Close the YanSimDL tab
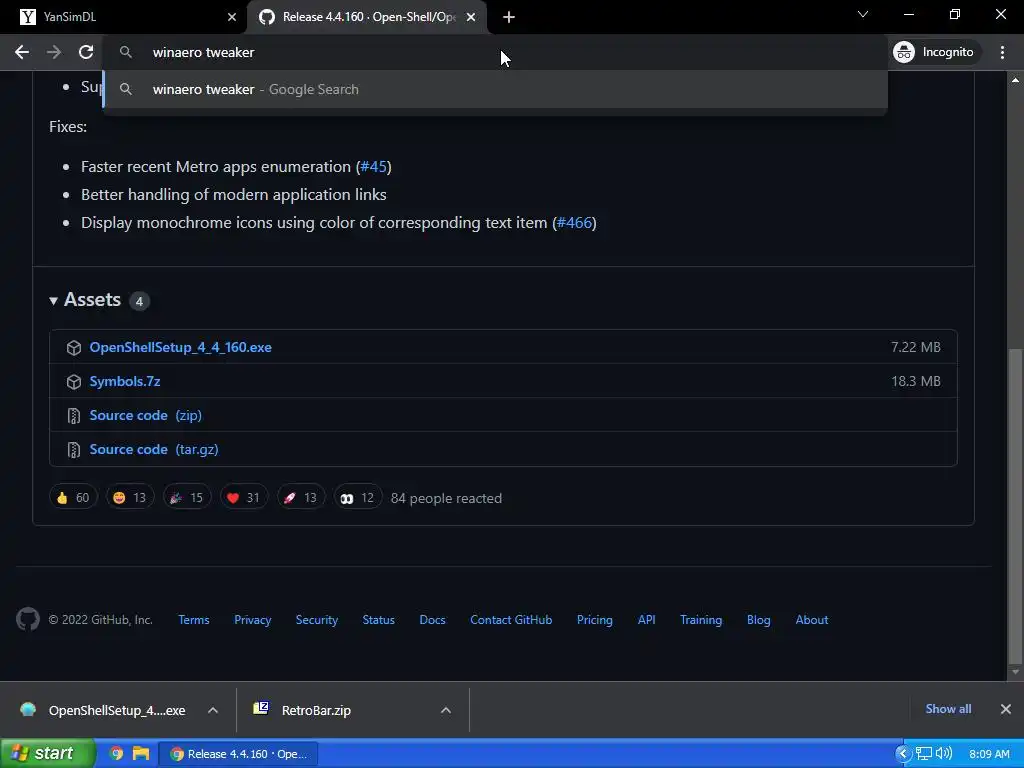This screenshot has width=1024, height=768. [232, 17]
